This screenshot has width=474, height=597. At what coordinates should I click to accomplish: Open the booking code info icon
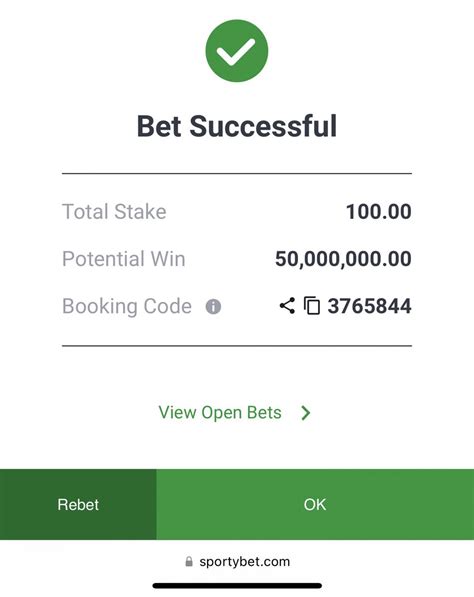click(x=213, y=306)
